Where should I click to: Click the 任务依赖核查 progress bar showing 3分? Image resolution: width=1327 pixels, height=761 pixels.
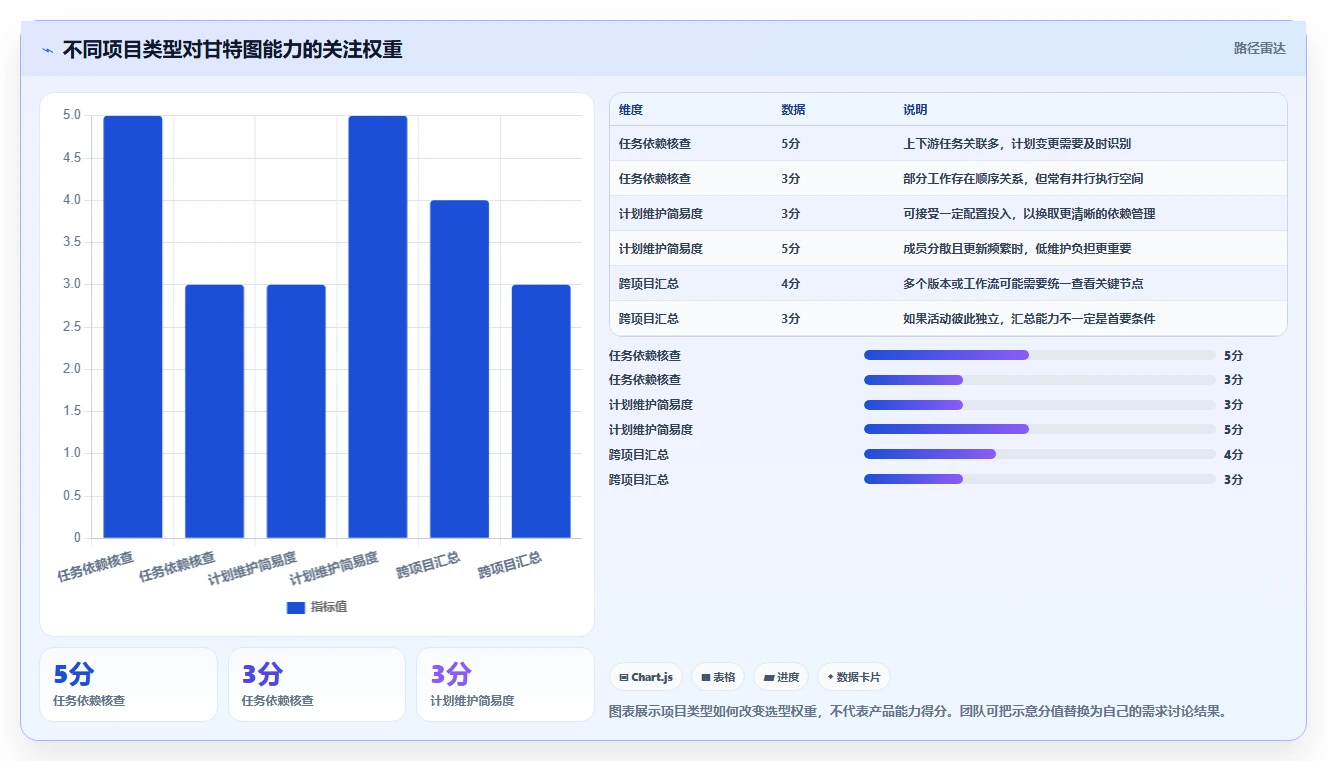[x=1040, y=380]
